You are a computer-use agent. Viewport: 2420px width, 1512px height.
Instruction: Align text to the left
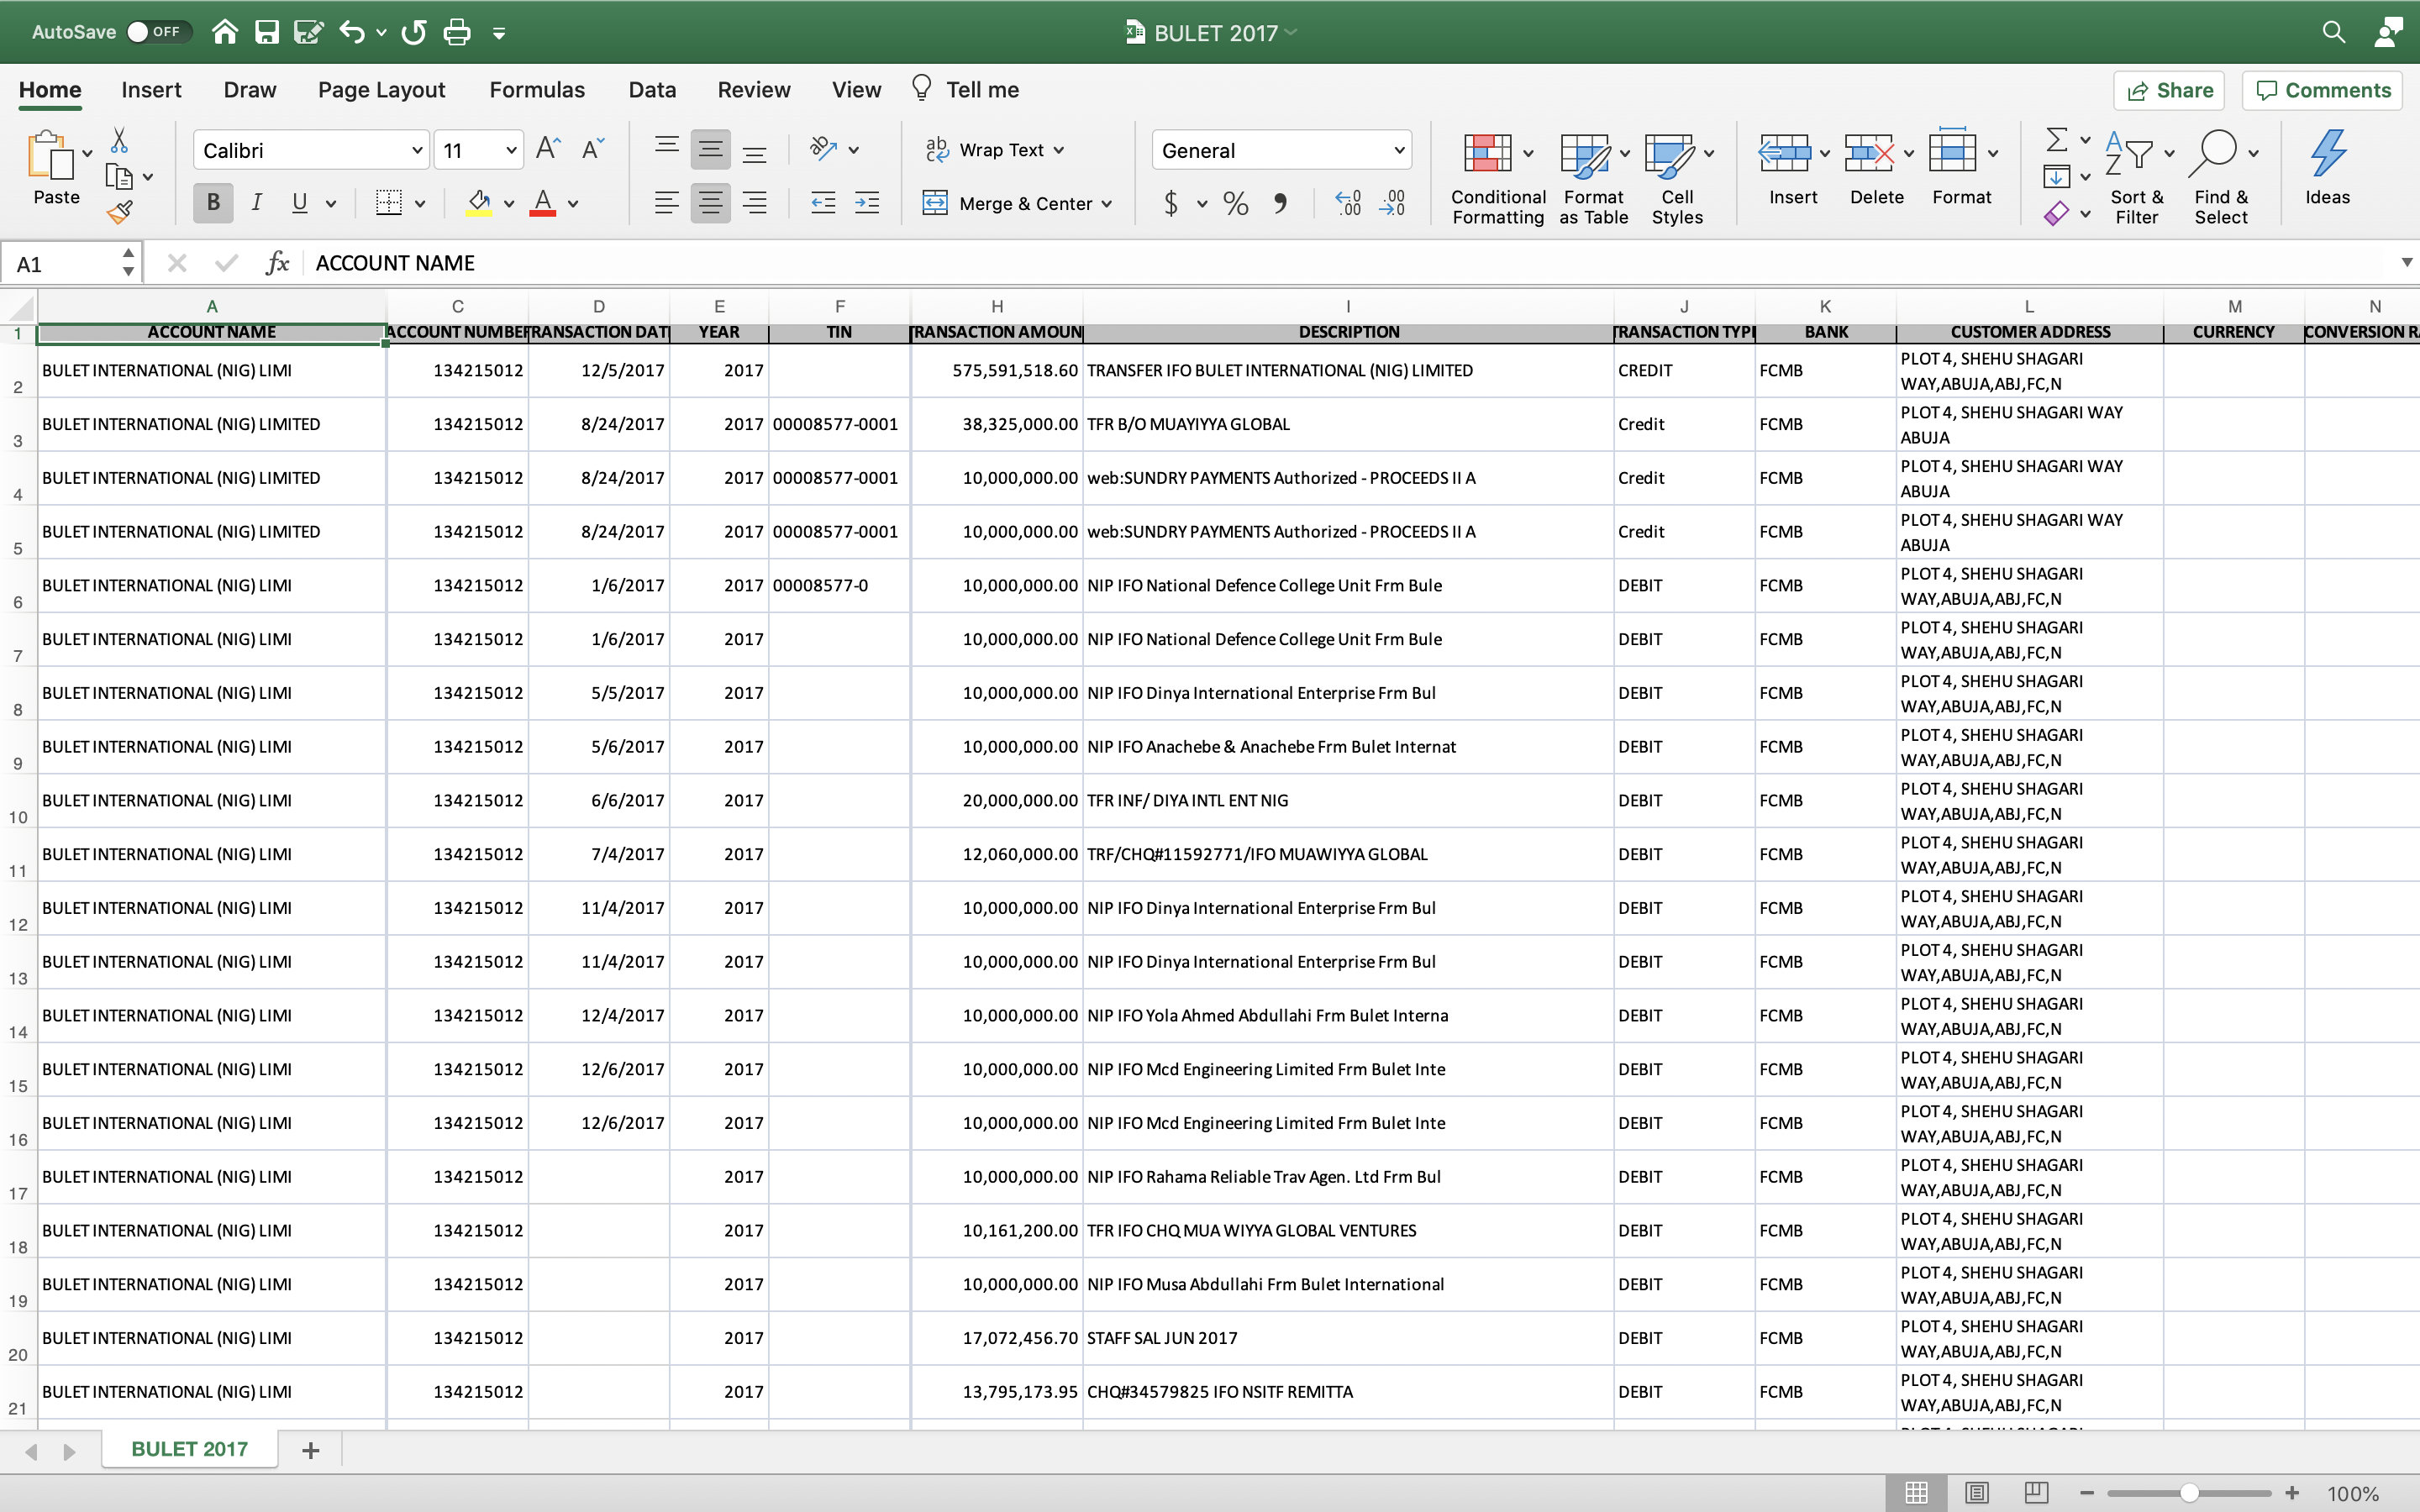(x=666, y=203)
